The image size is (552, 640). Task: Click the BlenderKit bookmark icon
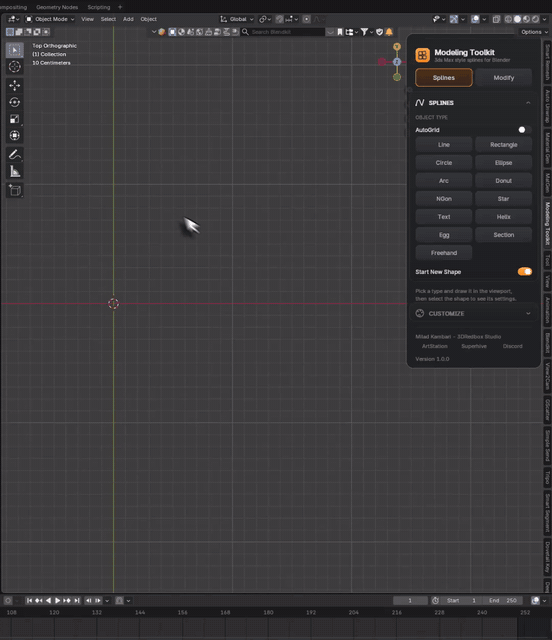point(340,32)
